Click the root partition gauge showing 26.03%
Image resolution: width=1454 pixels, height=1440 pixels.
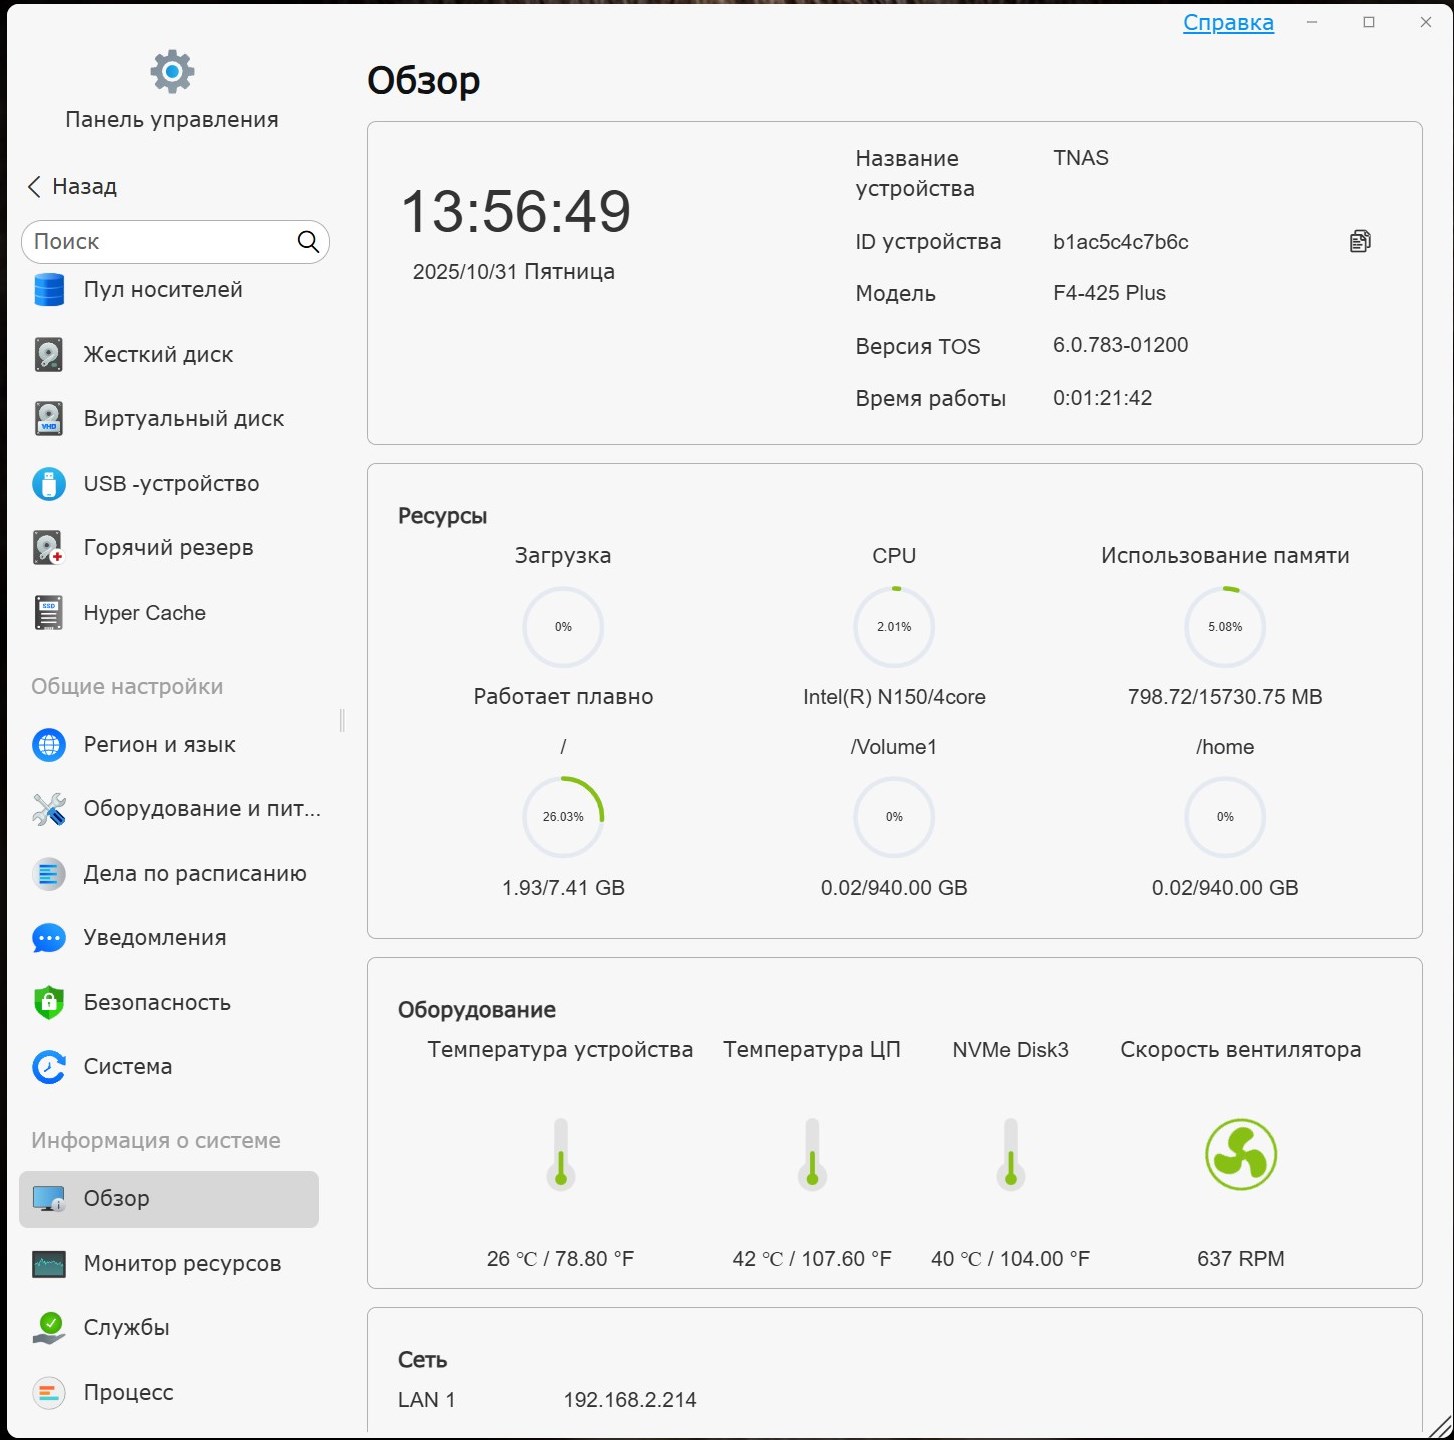point(563,817)
